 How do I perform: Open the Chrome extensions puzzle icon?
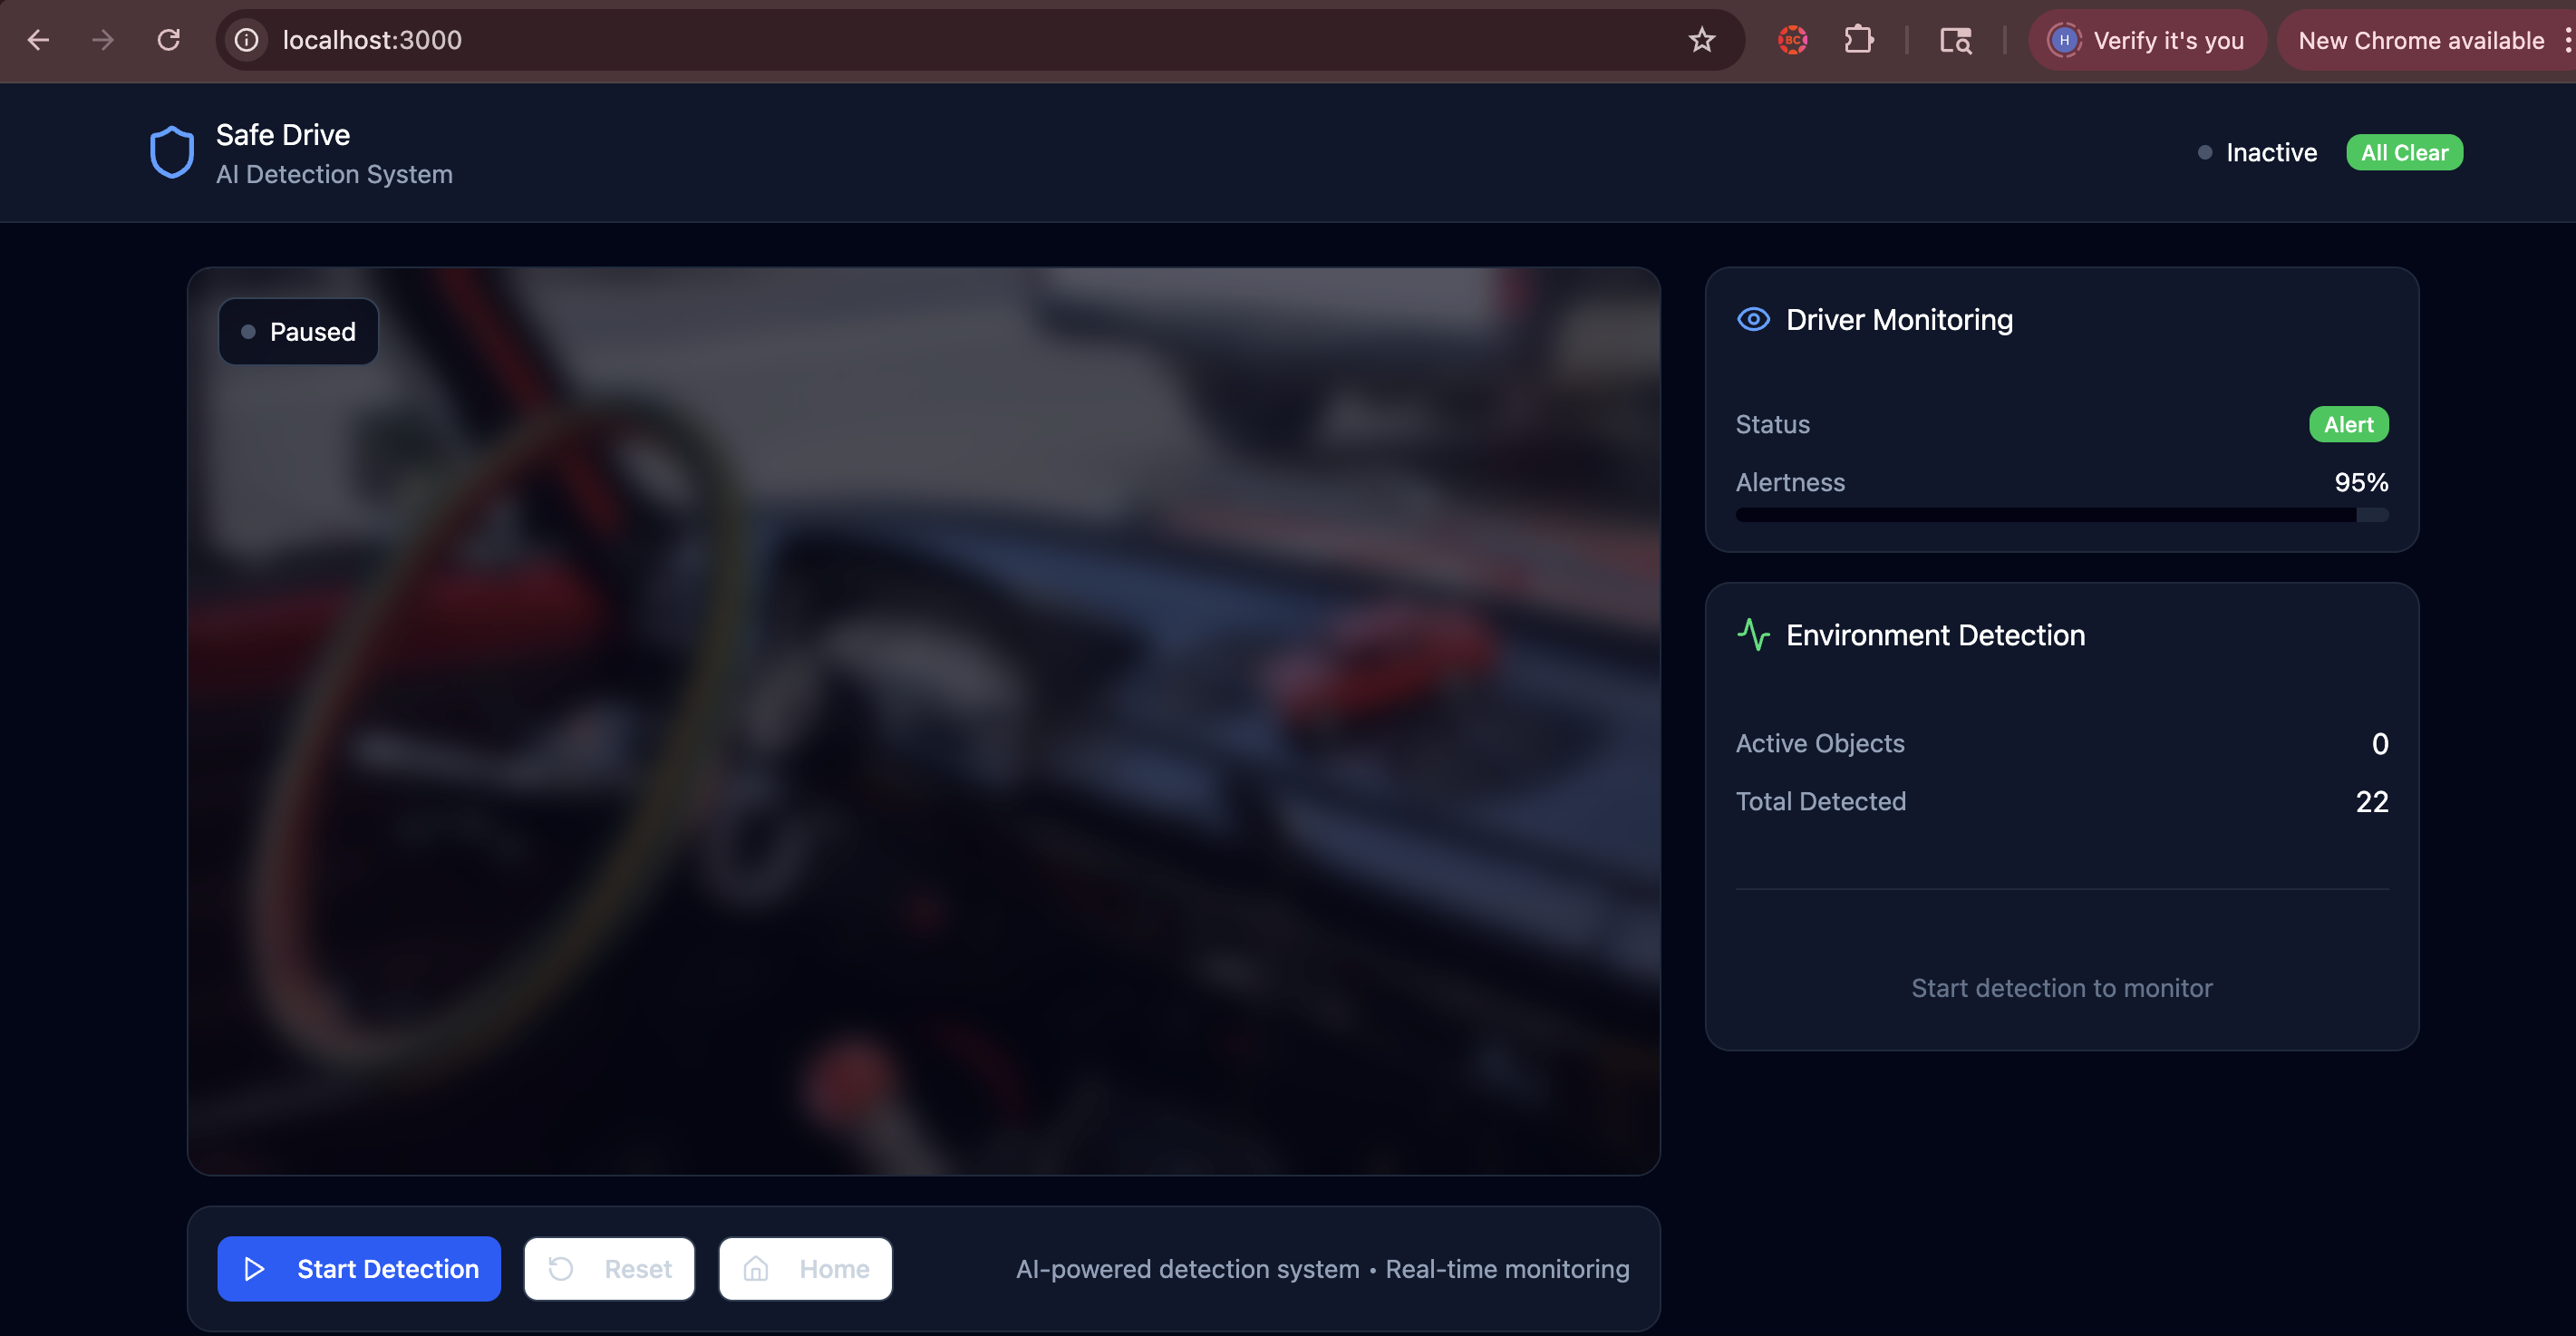(x=1858, y=40)
